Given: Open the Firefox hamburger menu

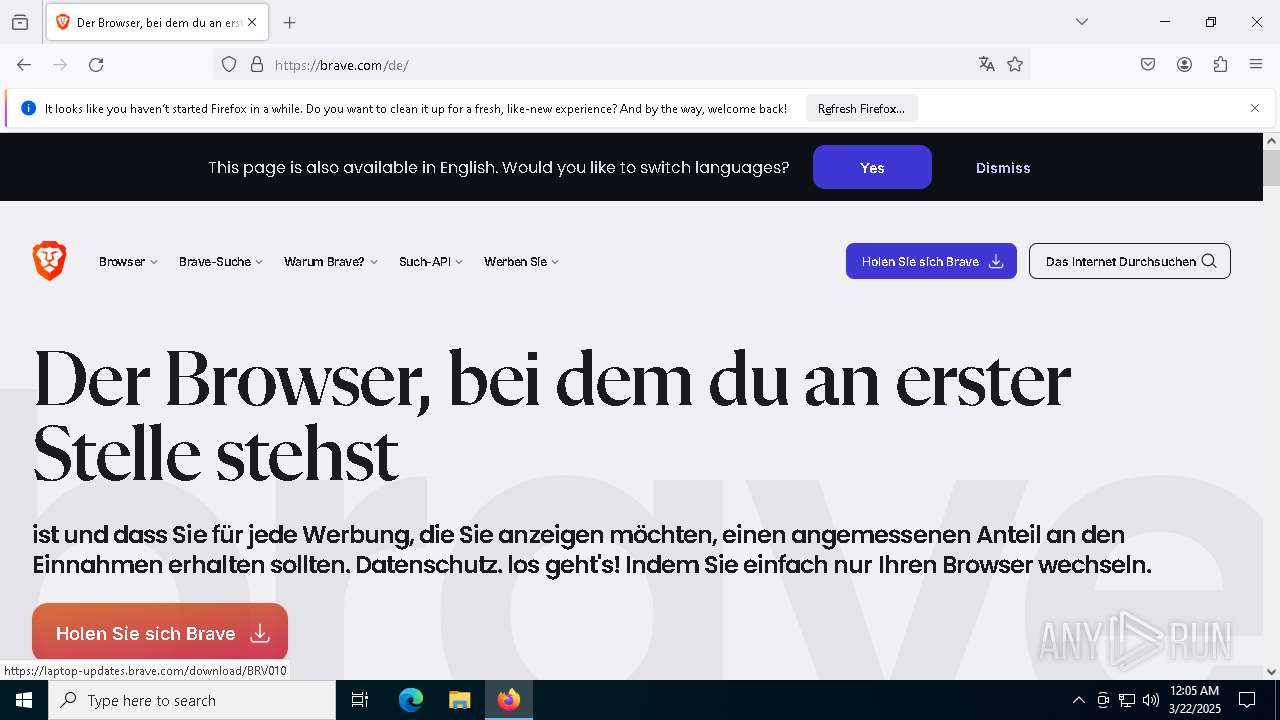Looking at the screenshot, I should click(1256, 65).
